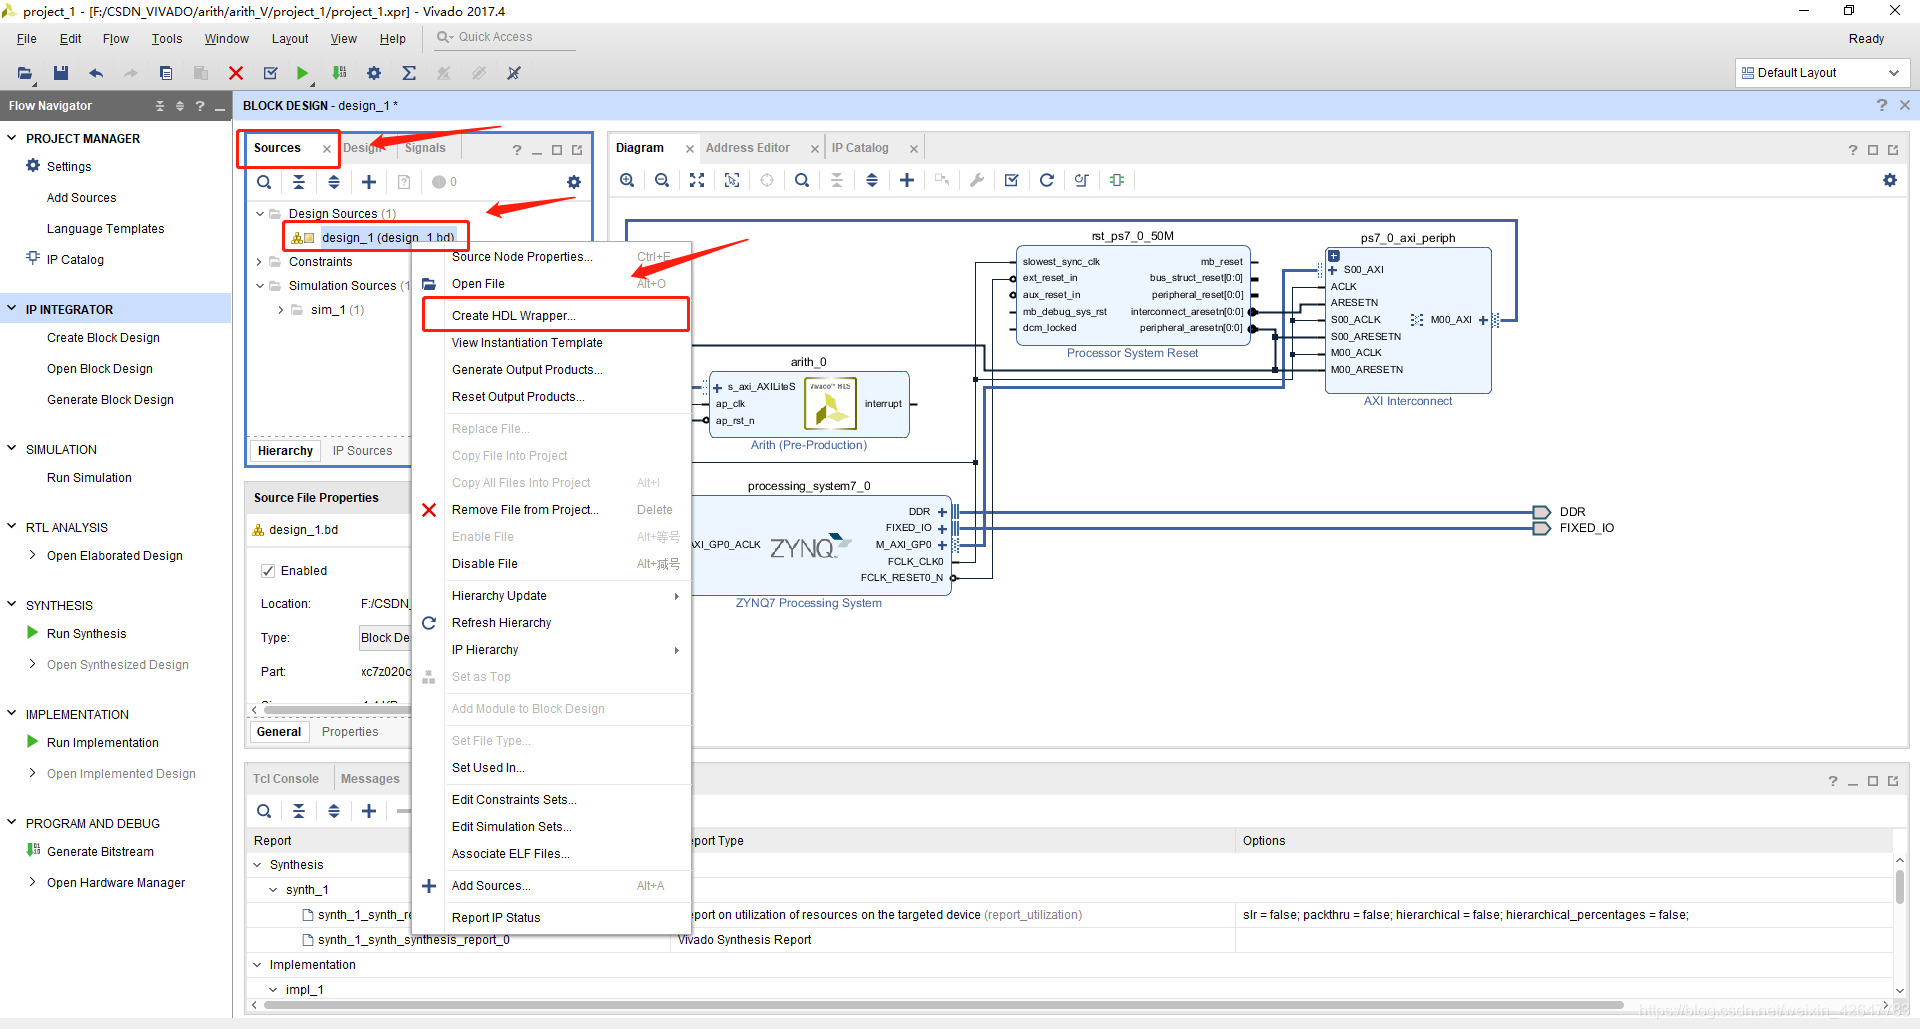Open the Default Layout dropdown
This screenshot has height=1029, width=1920.
click(x=1822, y=73)
